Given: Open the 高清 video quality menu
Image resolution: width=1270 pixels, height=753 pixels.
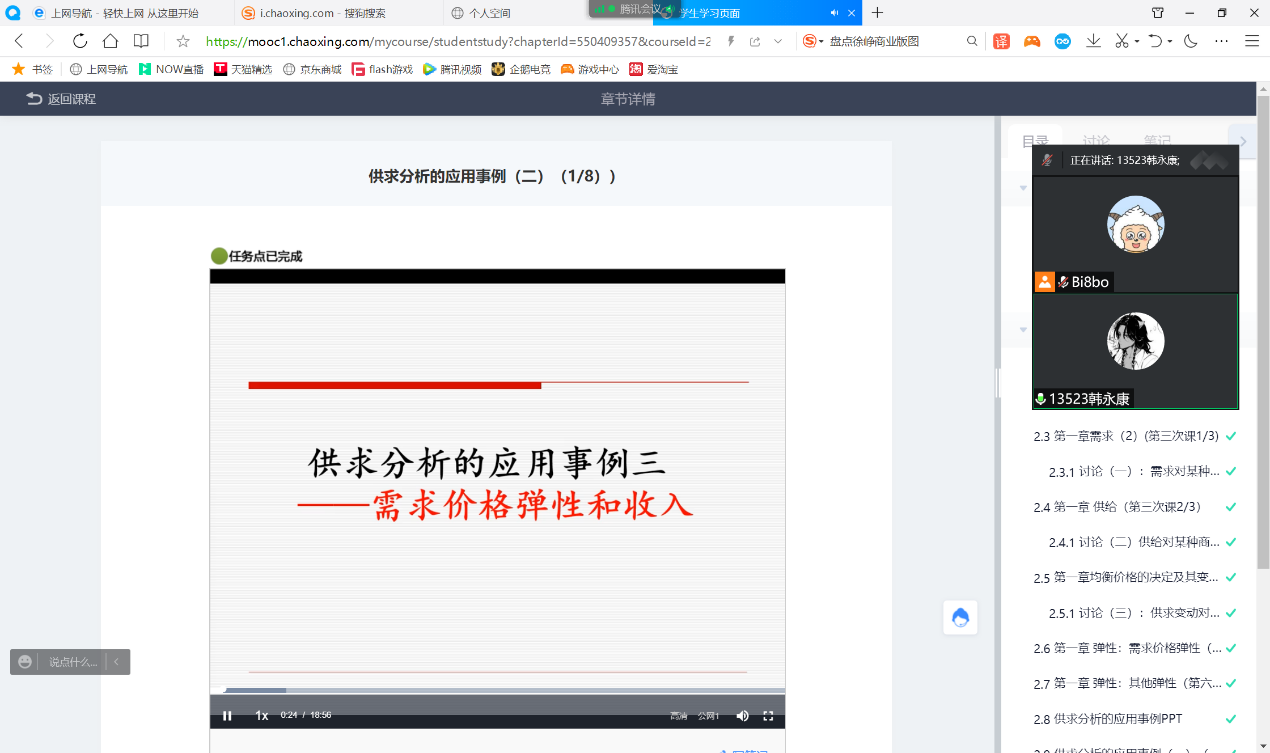Looking at the screenshot, I should [x=678, y=715].
